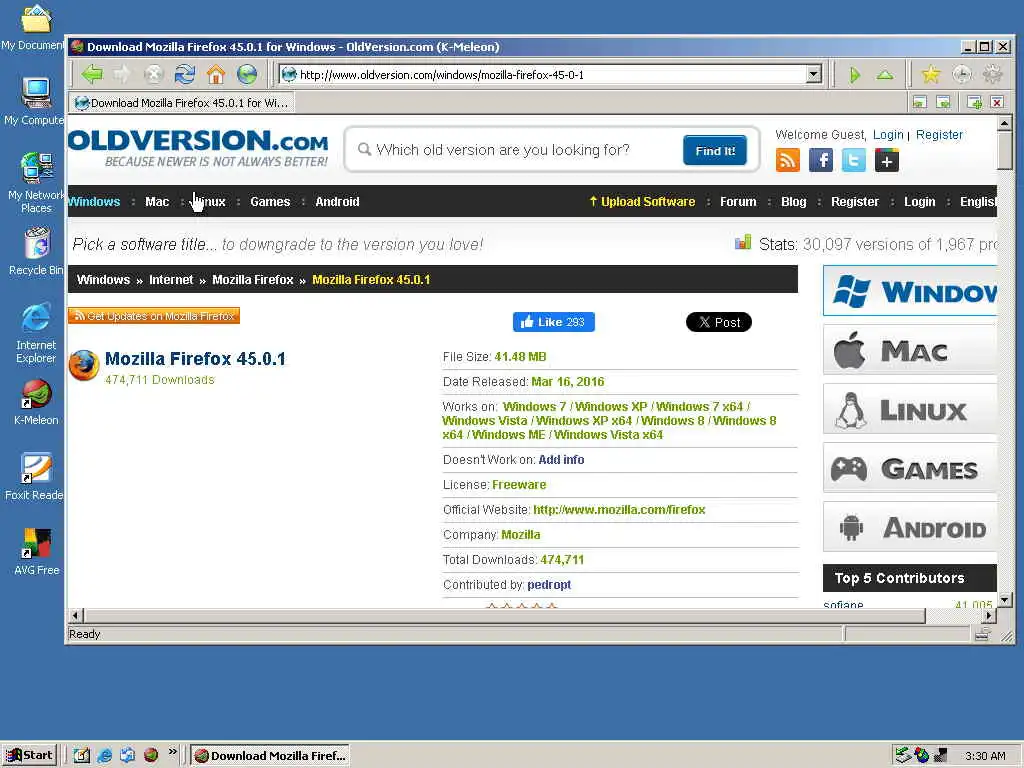The image size is (1024, 768).
Task: Click the taskbar clock showing 3:30 AM
Action: point(985,756)
